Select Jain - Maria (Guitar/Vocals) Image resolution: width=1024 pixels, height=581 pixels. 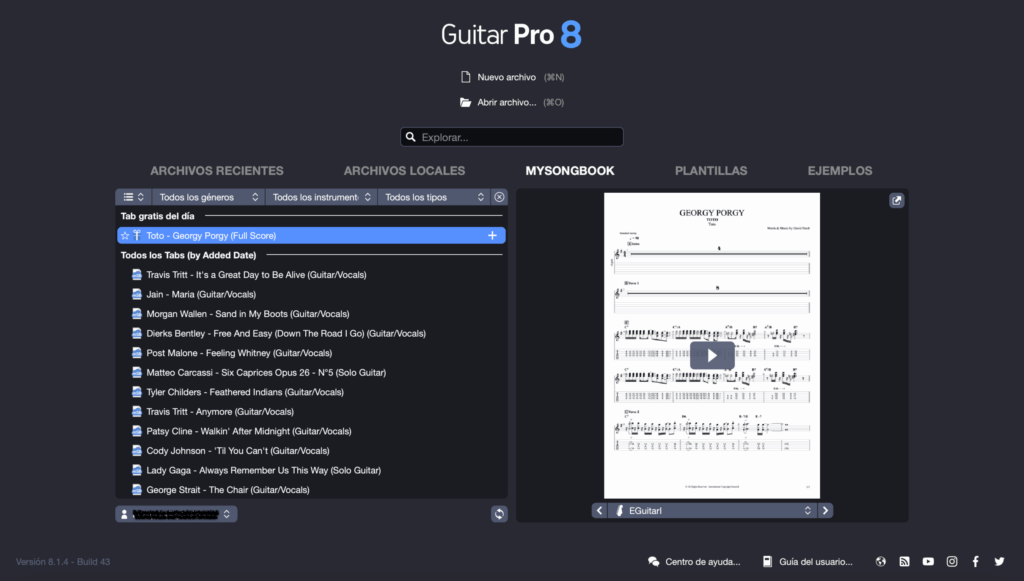(x=311, y=294)
